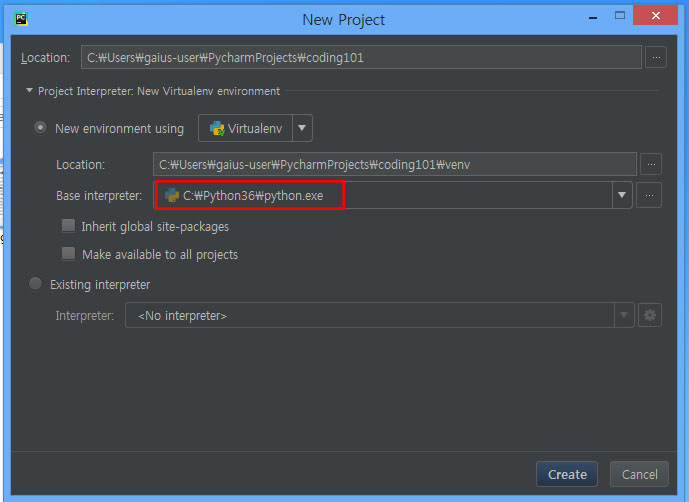689x502 pixels.
Task: Open interpreter settings gear icon
Action: point(650,316)
